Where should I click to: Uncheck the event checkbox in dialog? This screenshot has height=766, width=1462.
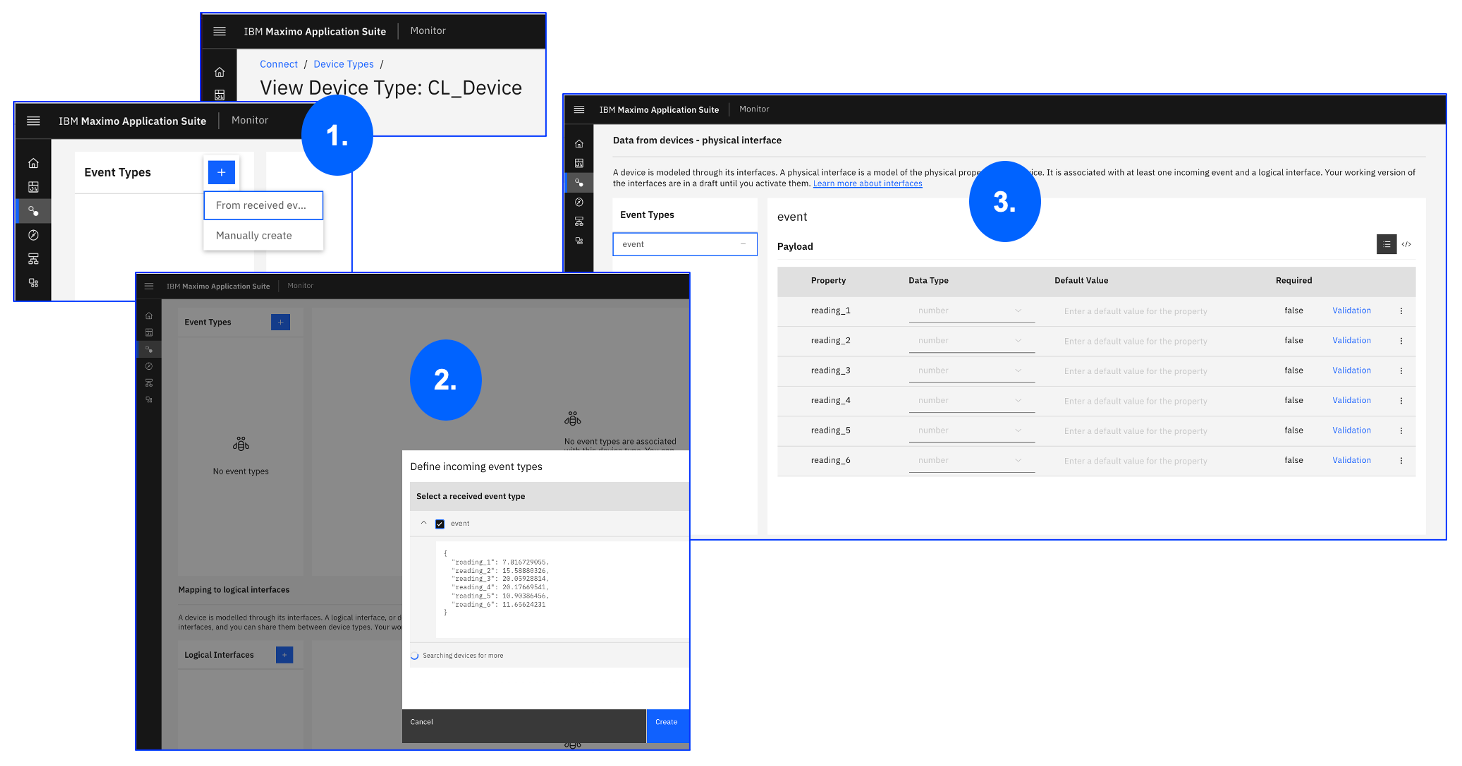tap(440, 524)
